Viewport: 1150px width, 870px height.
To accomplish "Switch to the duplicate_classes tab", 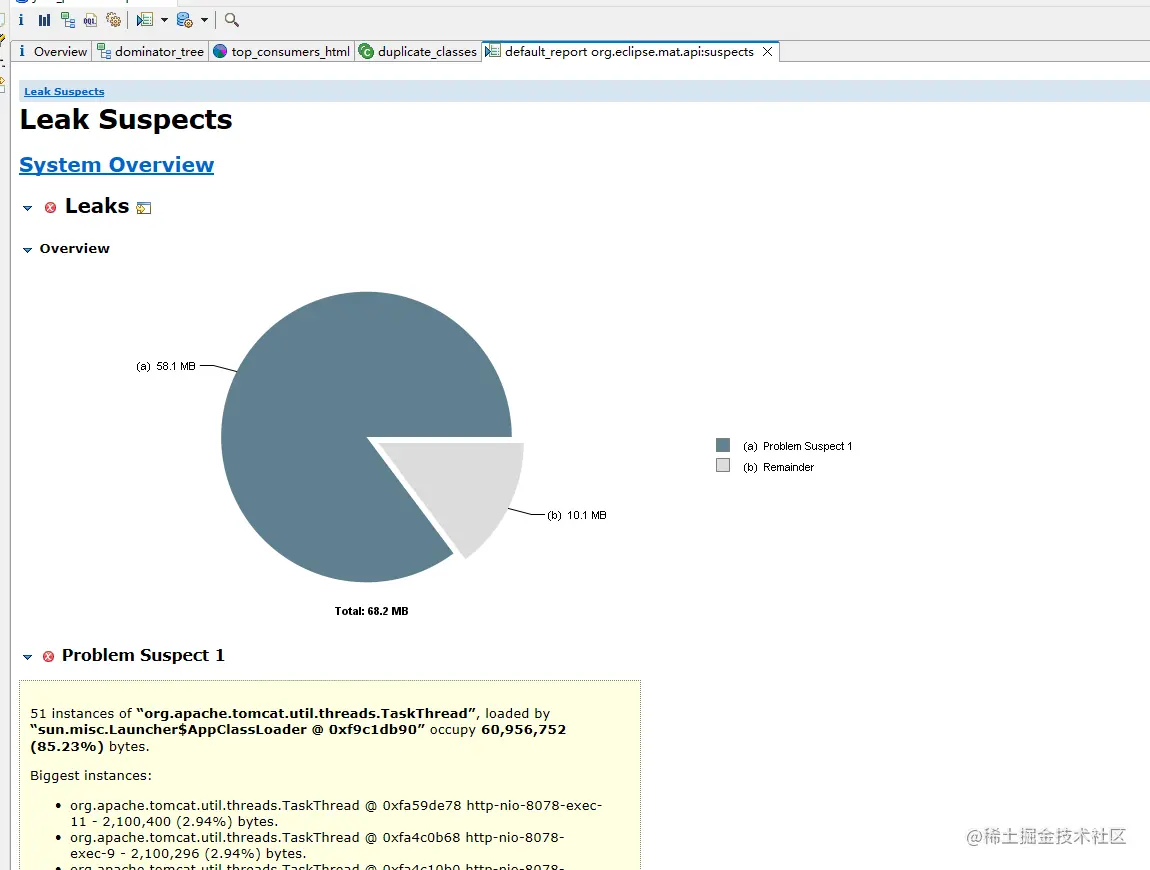I will [418, 51].
